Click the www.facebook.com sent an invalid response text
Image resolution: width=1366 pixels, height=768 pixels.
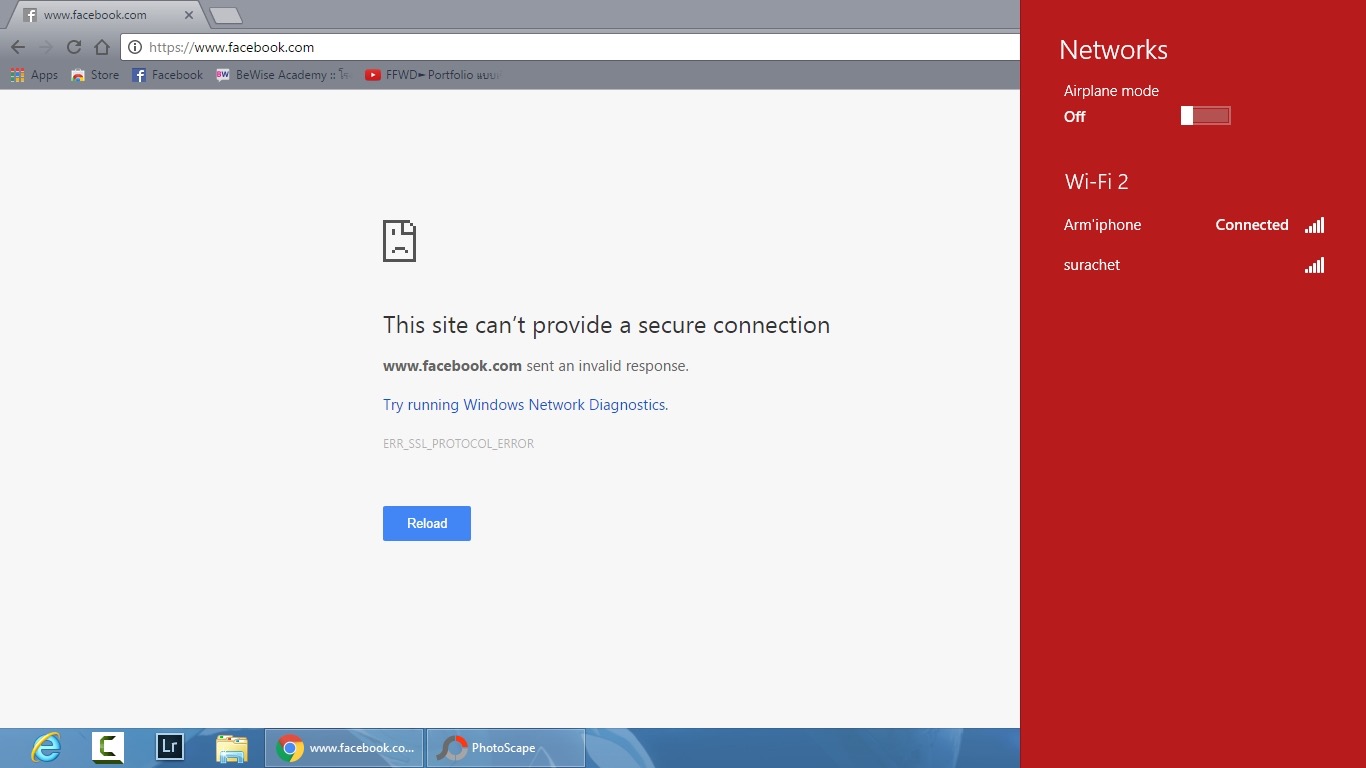tap(536, 366)
